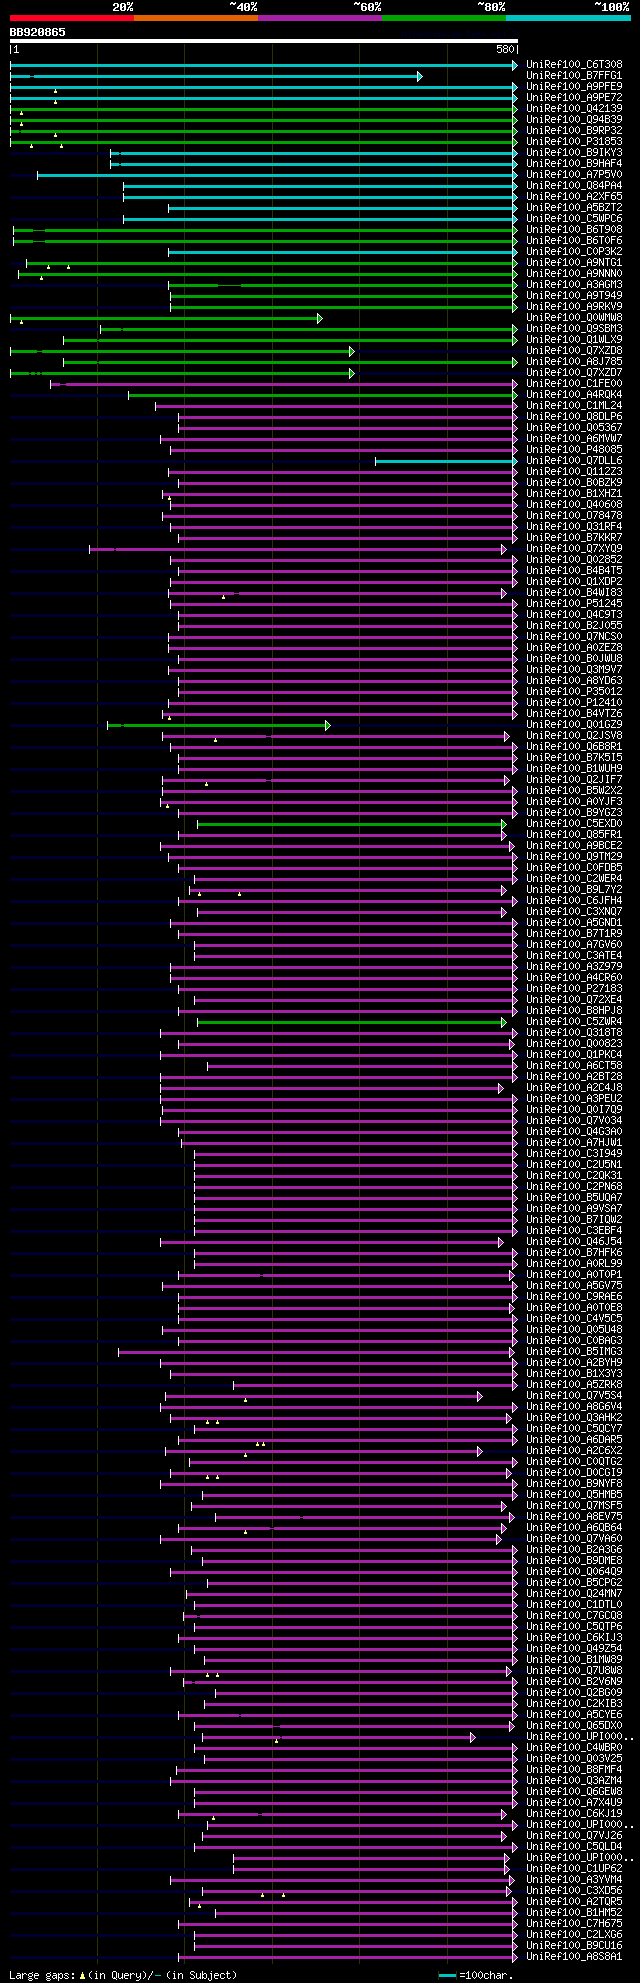Viewport: 640px width, 1983px height.
Task: Click label UniRef100_P27183
Action: coord(574,989)
